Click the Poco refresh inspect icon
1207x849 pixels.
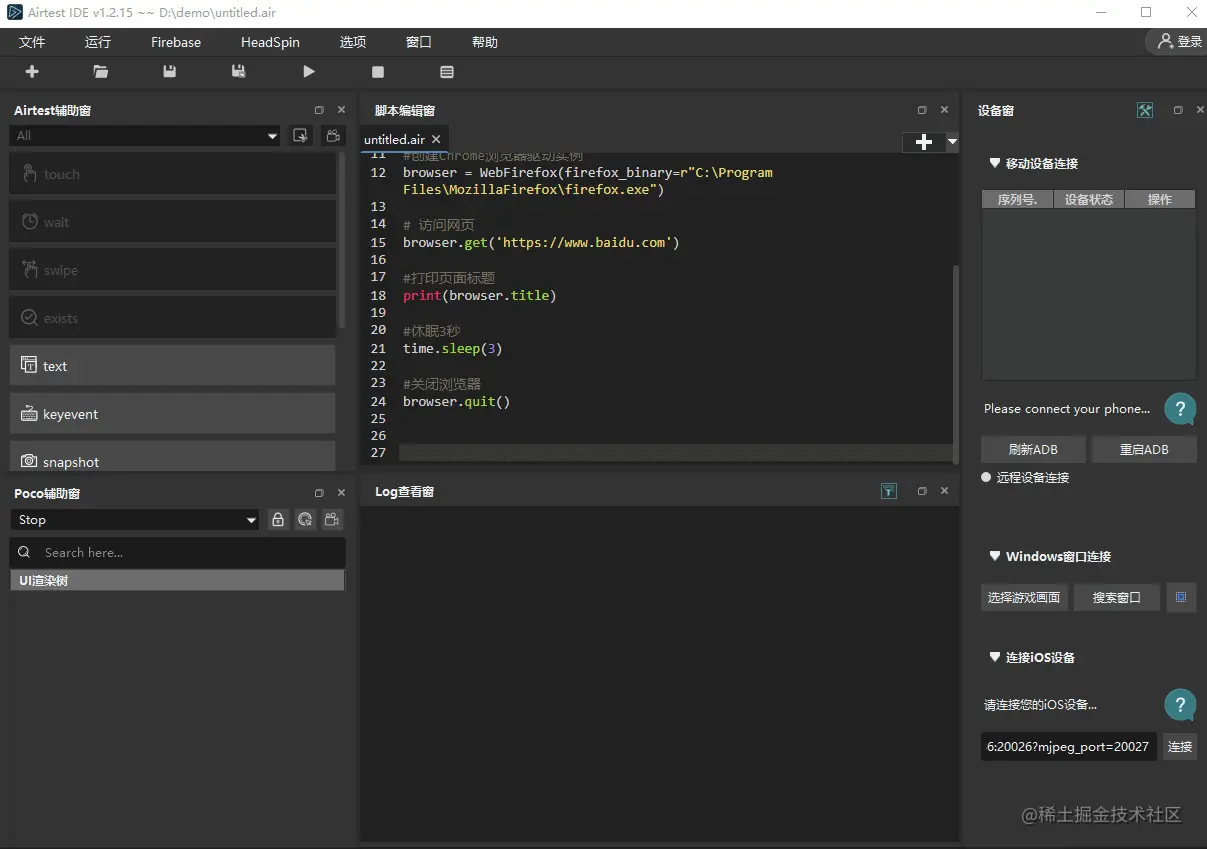(x=305, y=520)
